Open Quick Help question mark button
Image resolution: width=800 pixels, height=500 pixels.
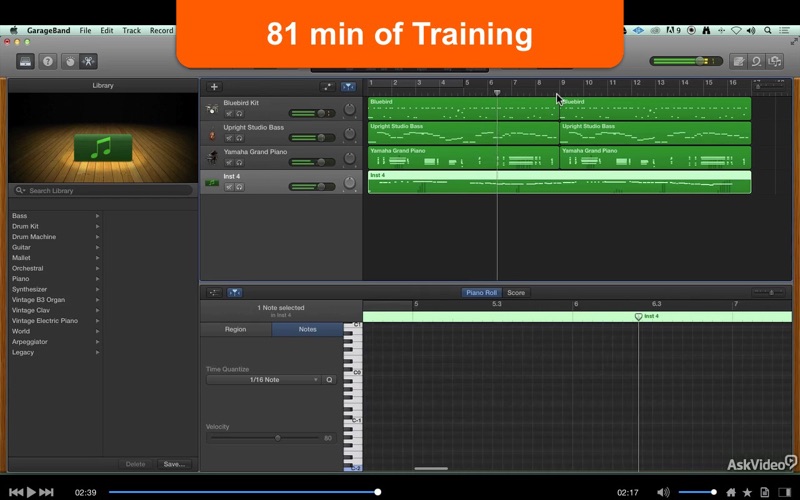pyautogui.click(x=48, y=62)
